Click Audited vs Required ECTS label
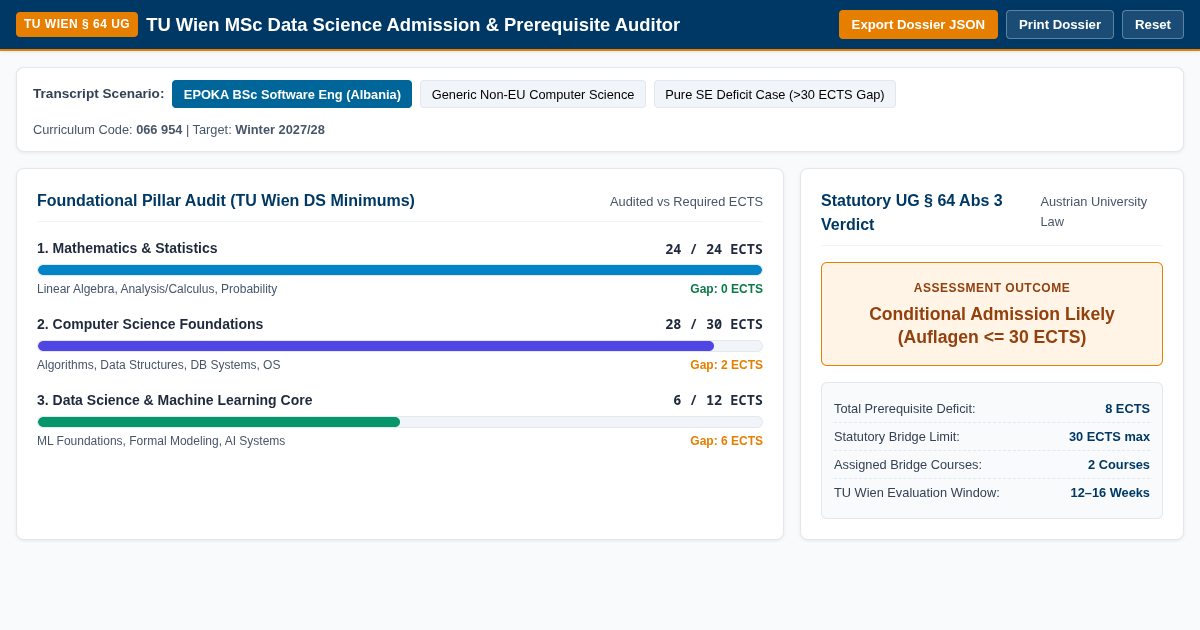 tap(686, 202)
